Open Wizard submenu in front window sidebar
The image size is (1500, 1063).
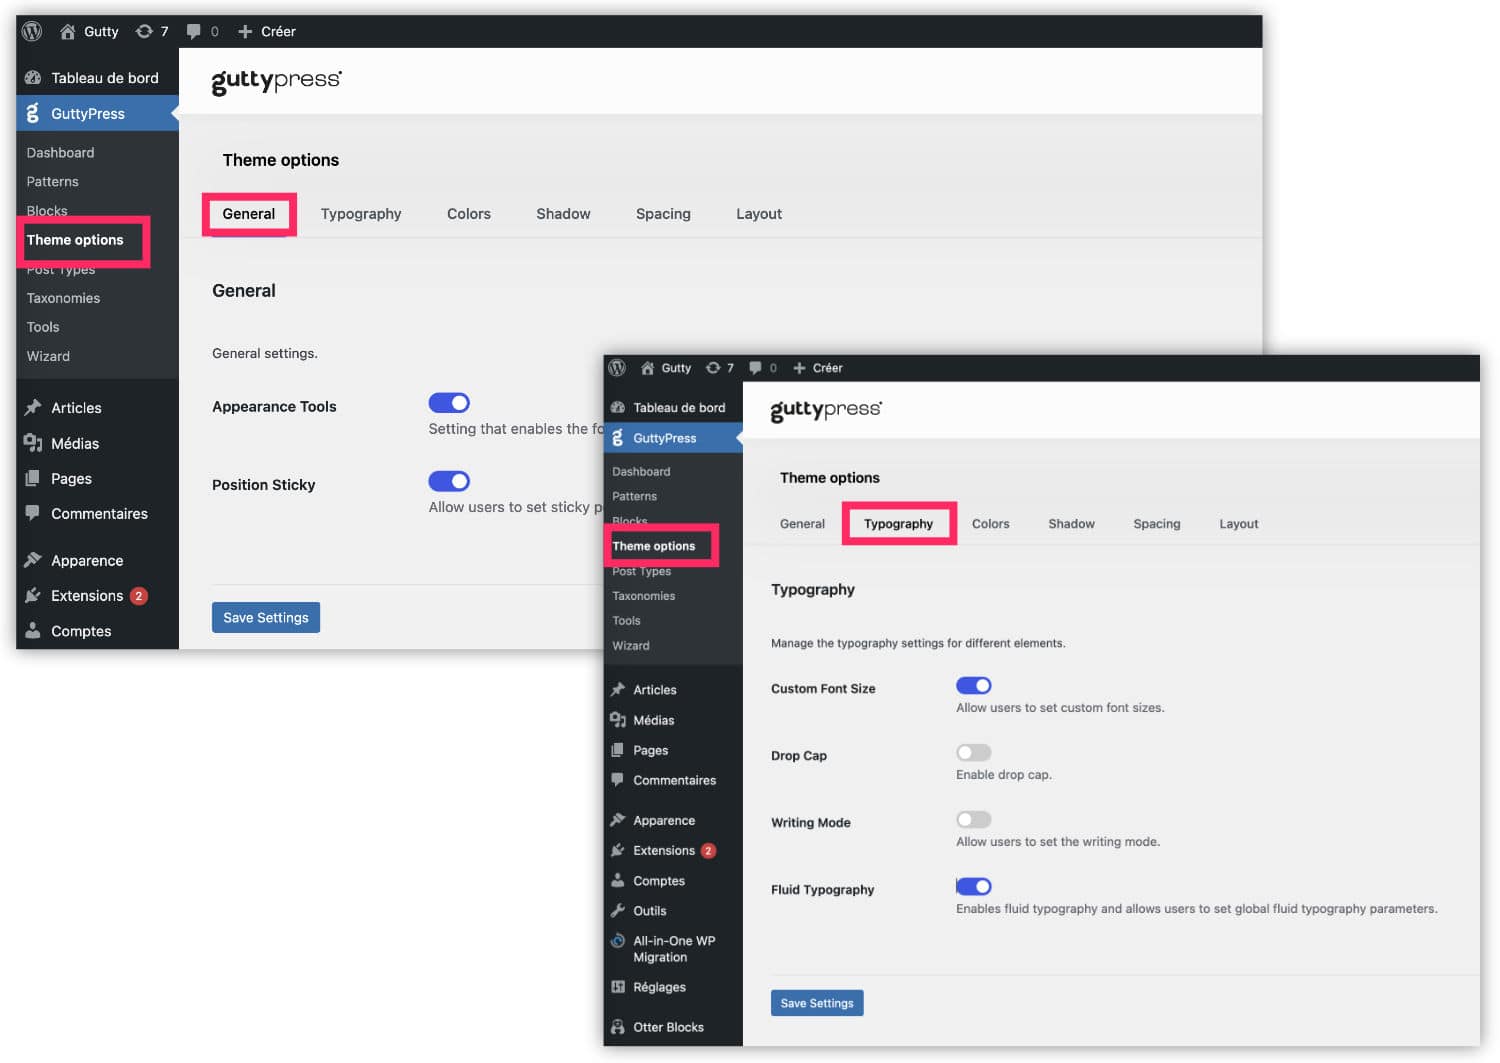coord(631,646)
